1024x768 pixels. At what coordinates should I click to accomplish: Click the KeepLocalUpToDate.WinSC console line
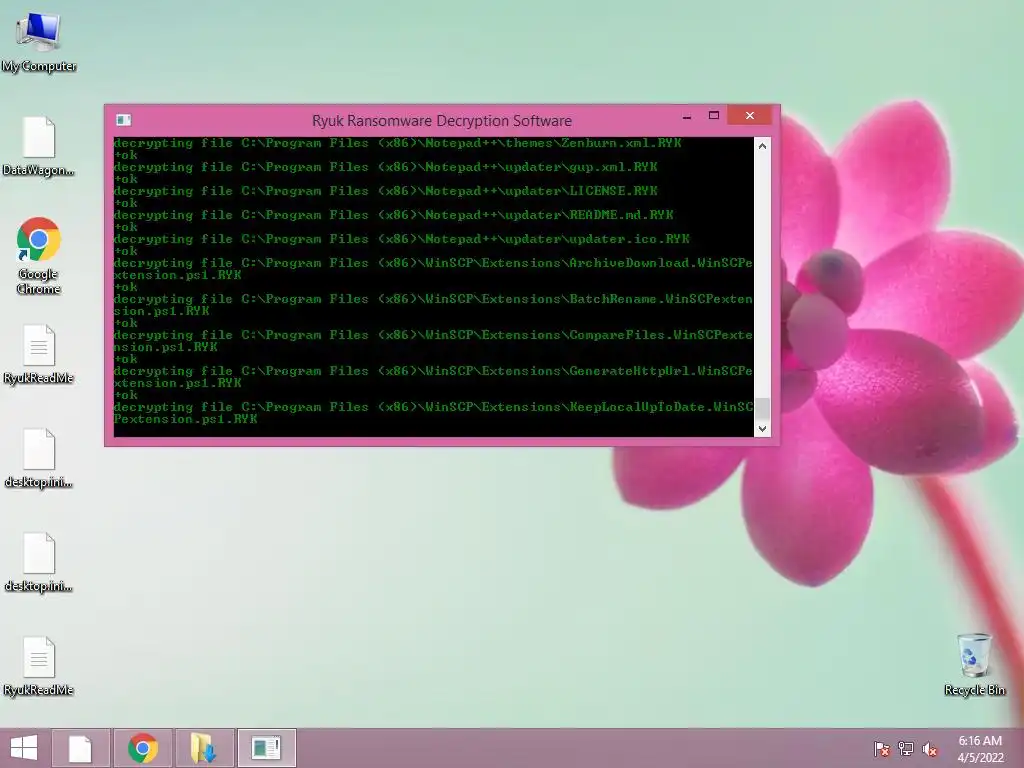tap(433, 413)
